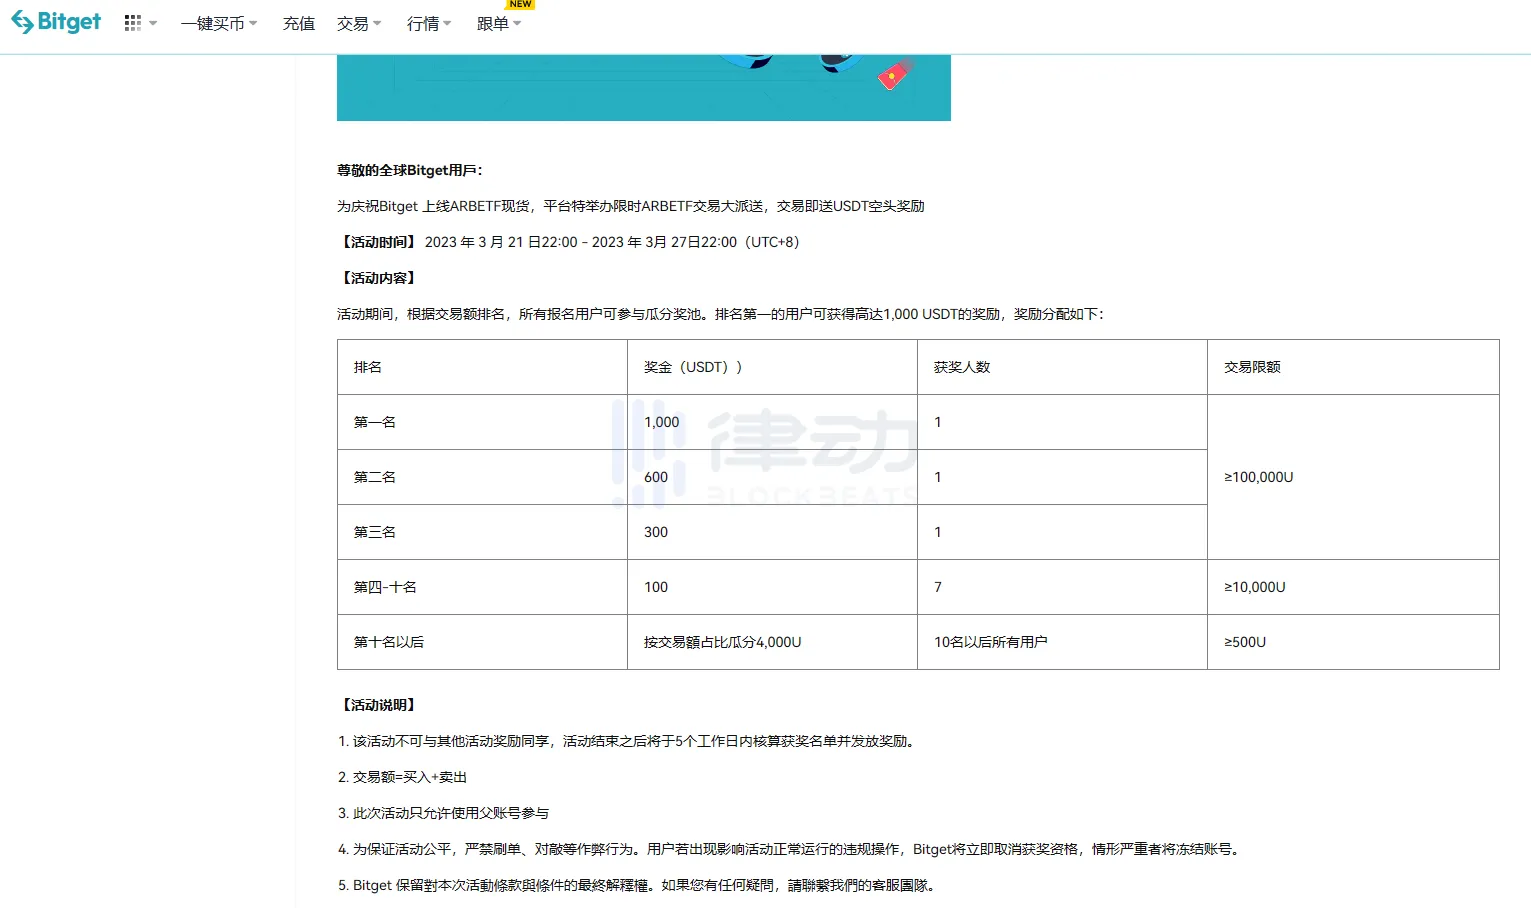Expand the 一键买币 dropdown
Image resolution: width=1531 pixels, height=908 pixels.
click(x=218, y=24)
